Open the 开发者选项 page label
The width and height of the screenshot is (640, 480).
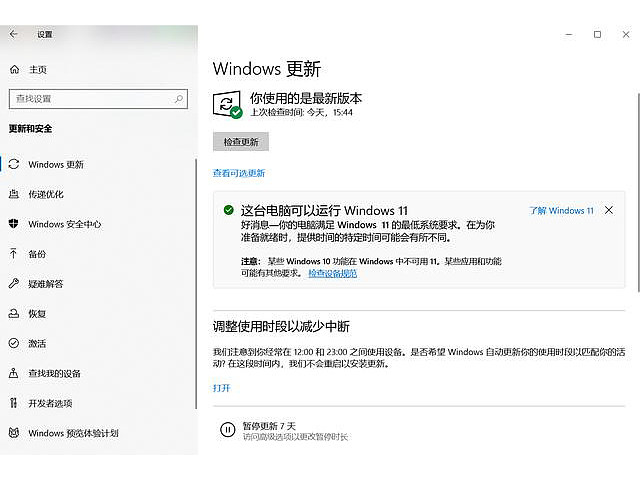(50, 403)
